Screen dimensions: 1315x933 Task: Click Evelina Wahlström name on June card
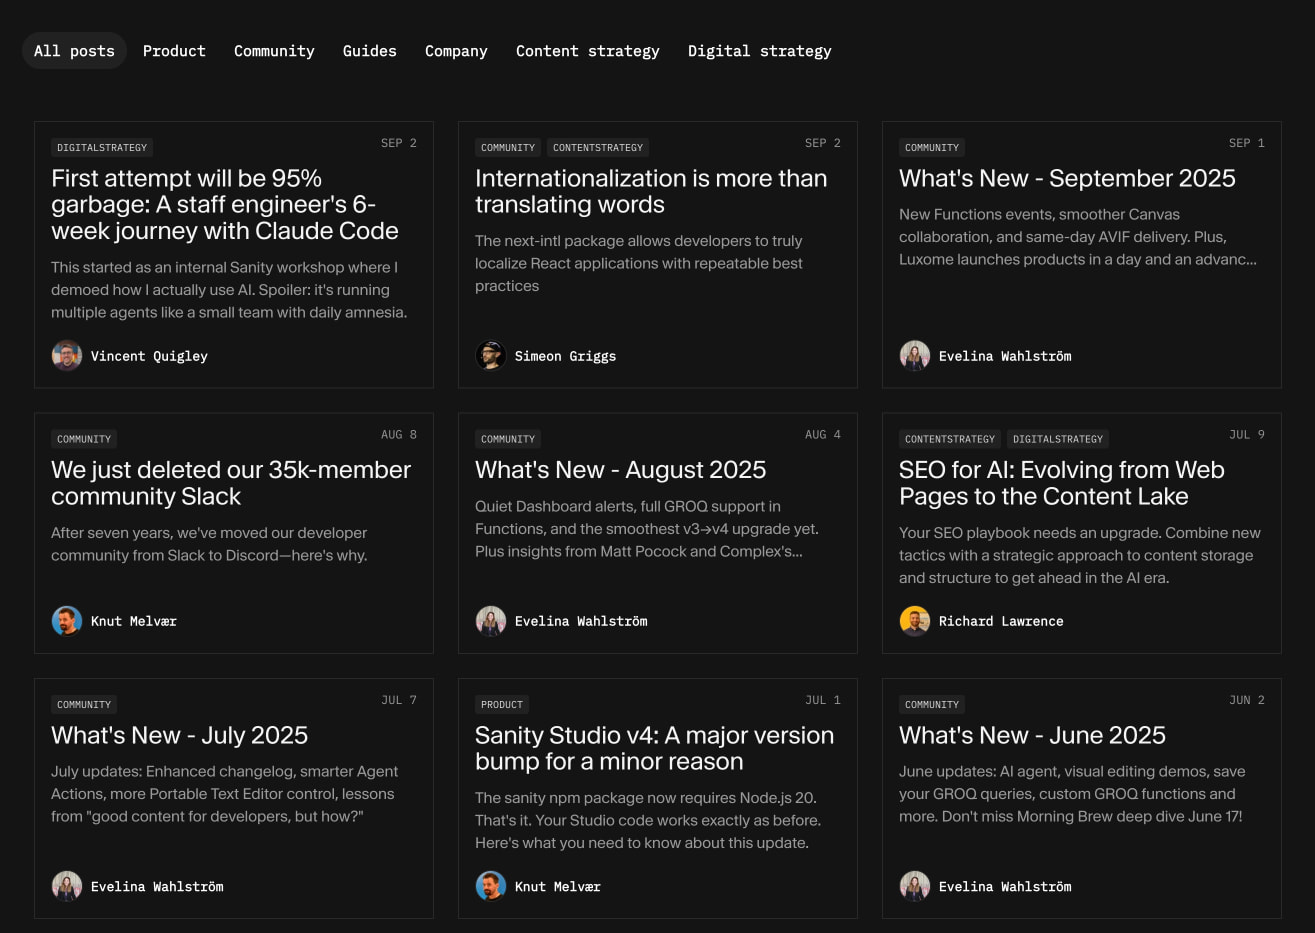pos(1005,887)
